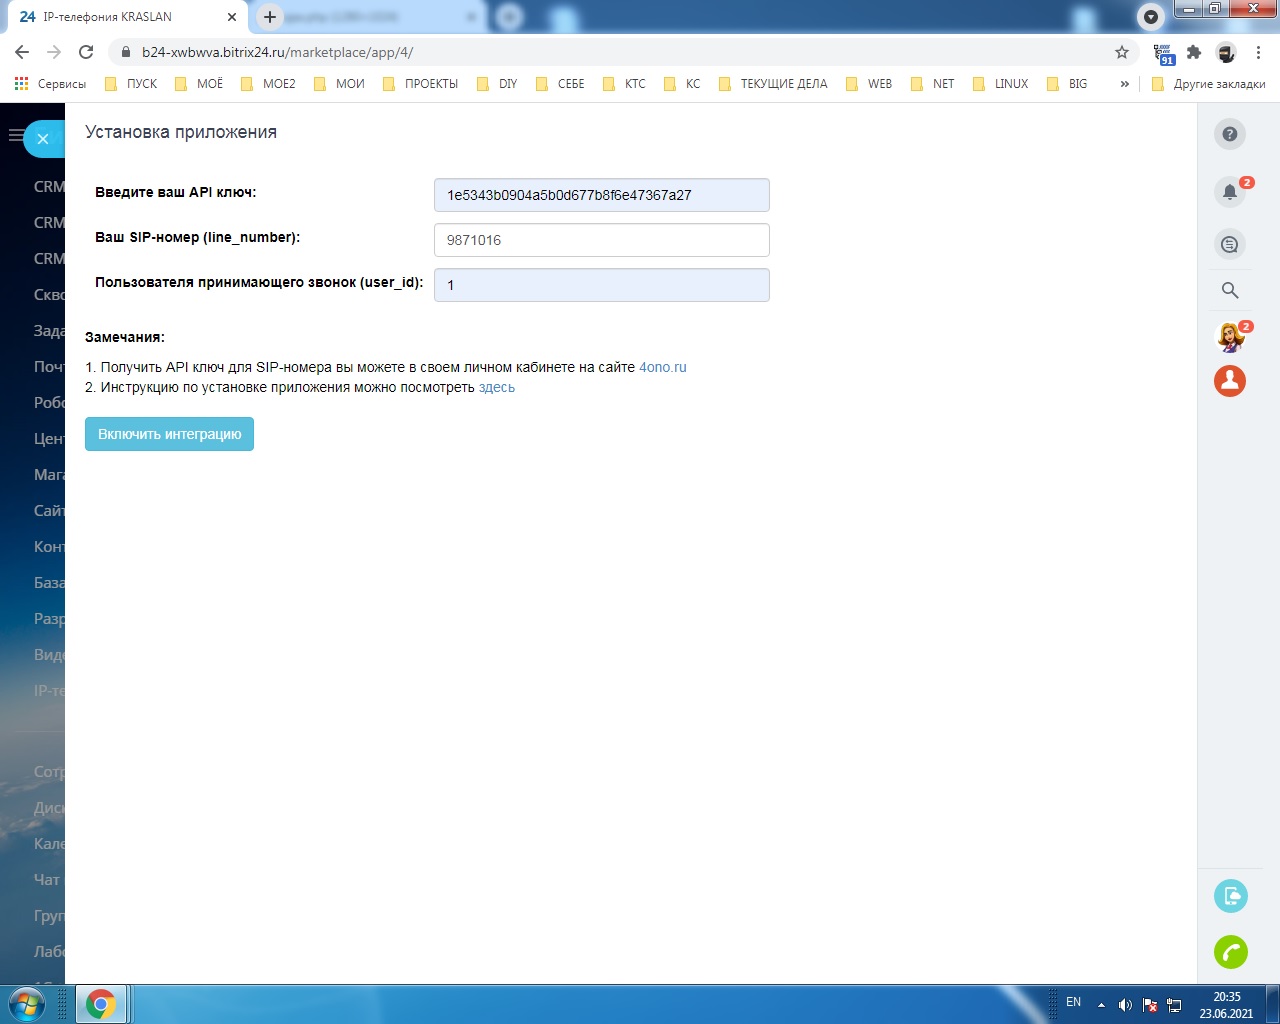Click the Windows Start button

(27, 1004)
